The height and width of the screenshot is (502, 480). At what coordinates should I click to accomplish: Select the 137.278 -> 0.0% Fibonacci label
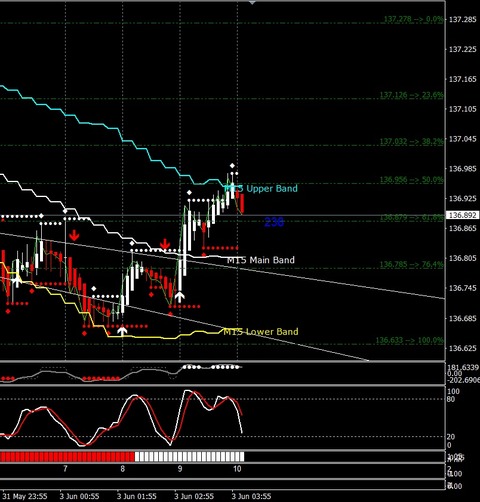(414, 19)
